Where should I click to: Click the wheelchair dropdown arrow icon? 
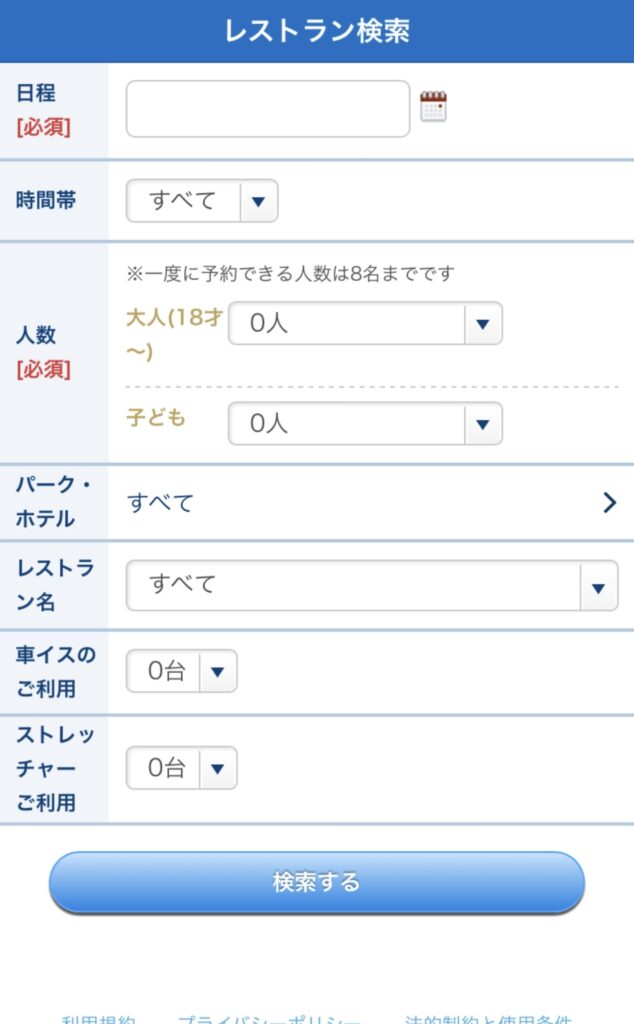(x=218, y=672)
